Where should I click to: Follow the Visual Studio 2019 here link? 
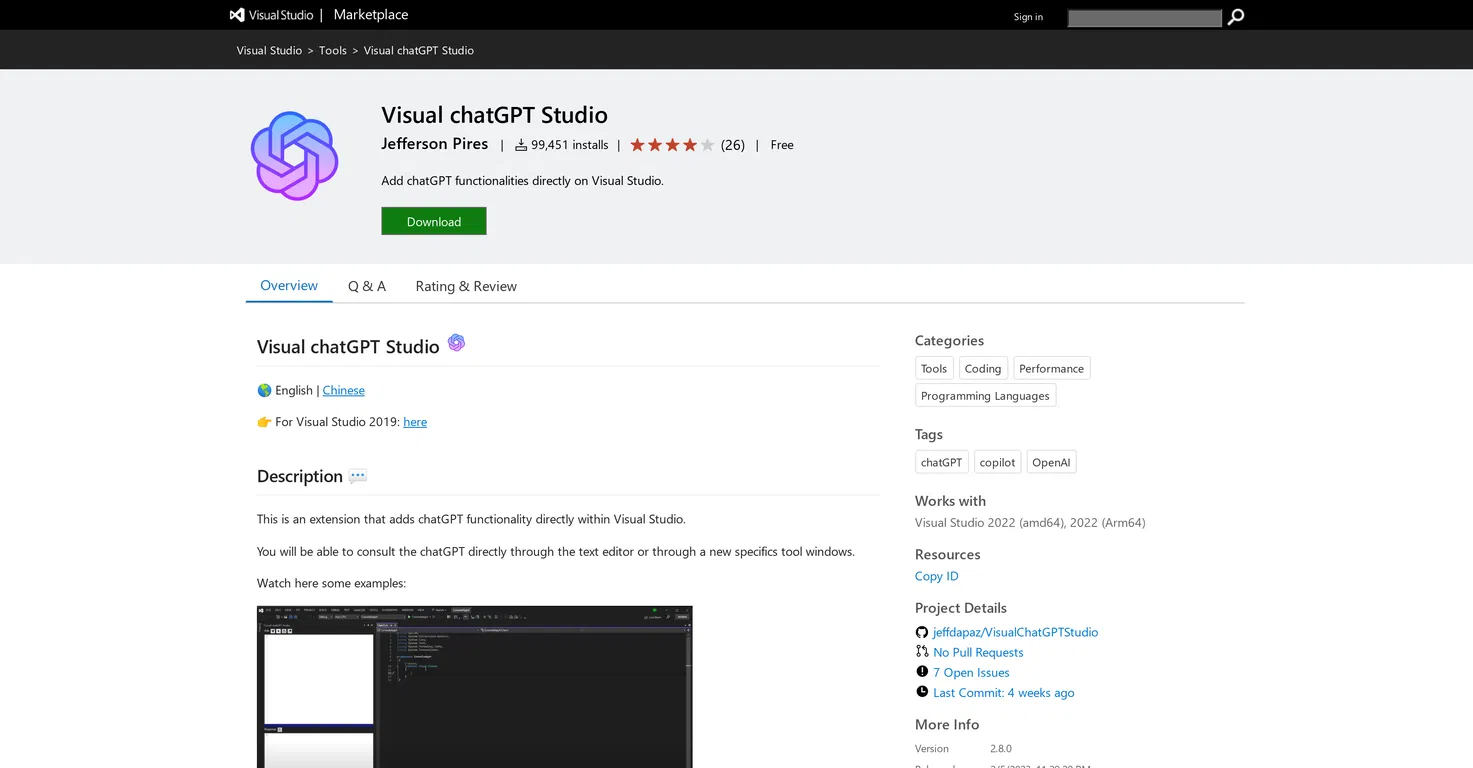click(415, 422)
